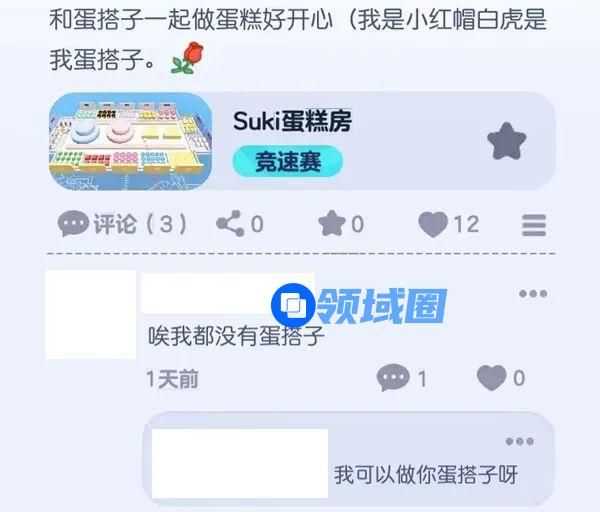600x512 pixels.
Task: Select the 1天前 comment timestamp
Action: click(173, 379)
